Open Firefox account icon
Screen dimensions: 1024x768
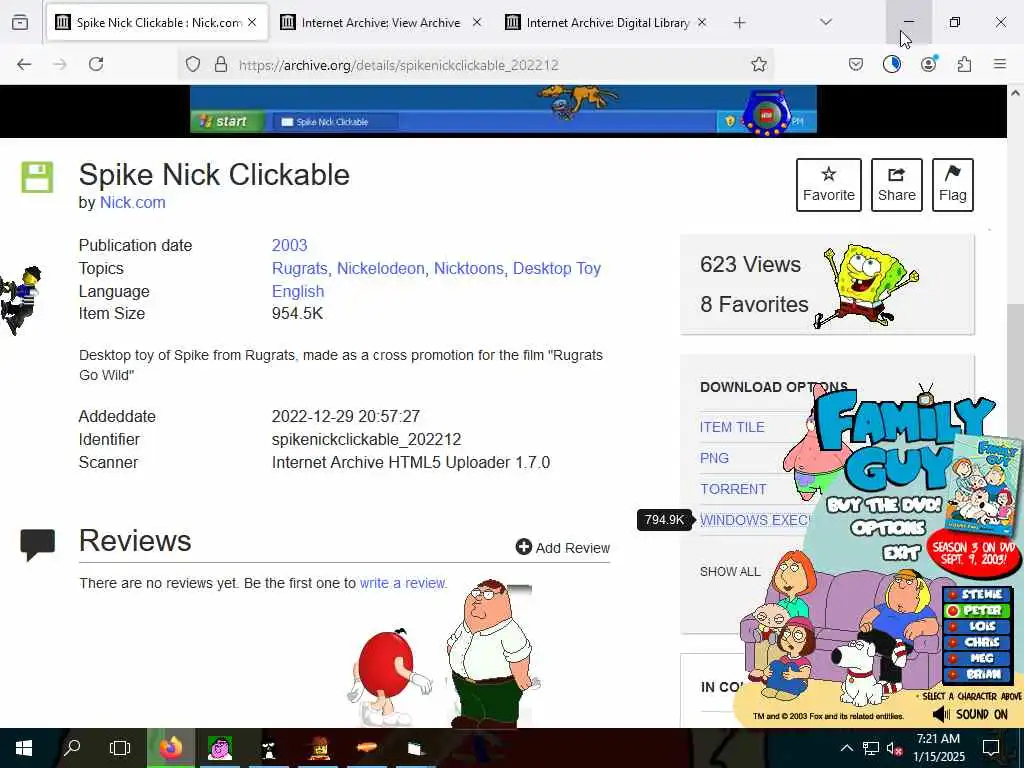928,64
